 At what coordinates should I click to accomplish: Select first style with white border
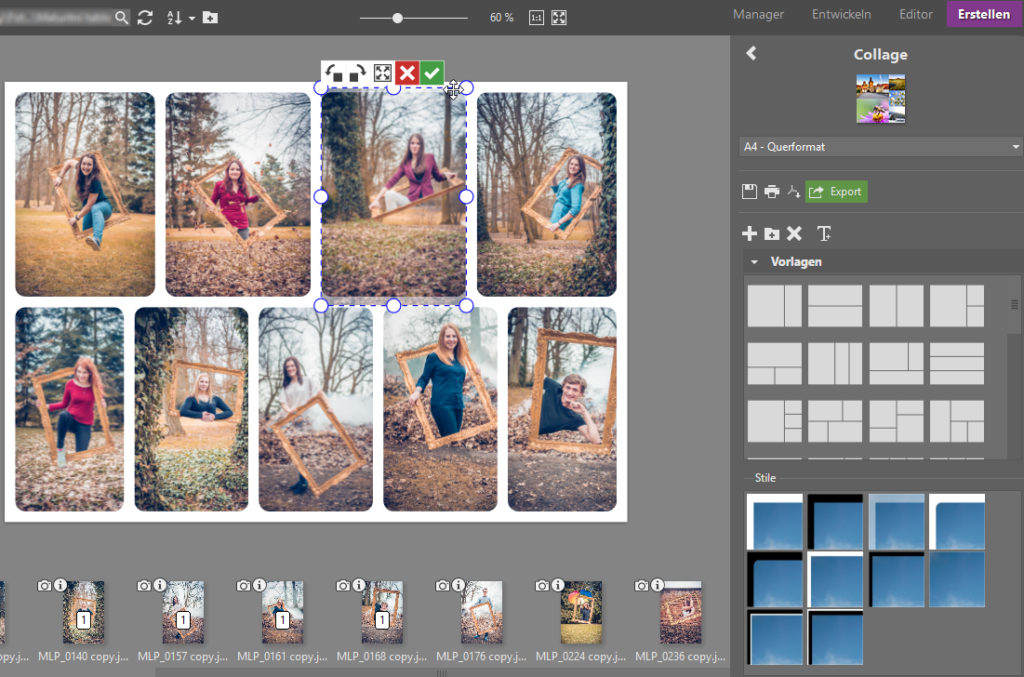775,521
